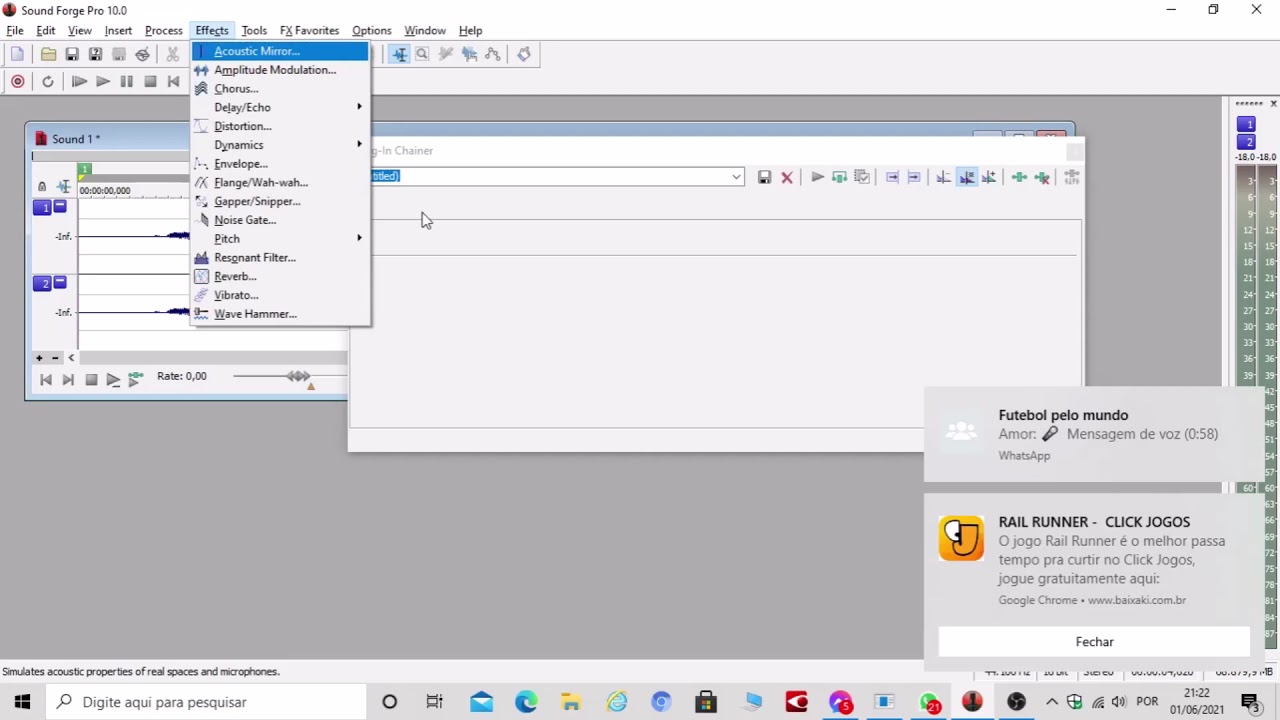Open the File menu
The height and width of the screenshot is (720, 1280).
(15, 30)
